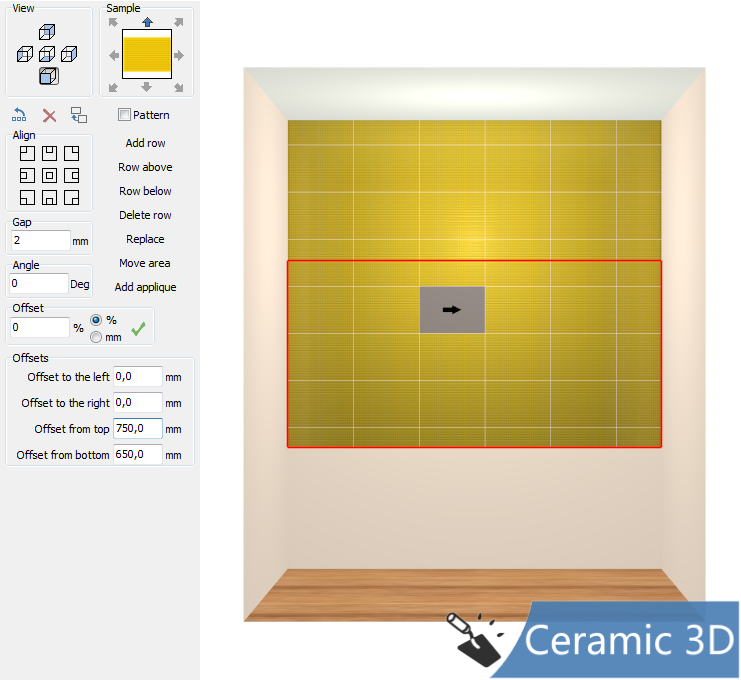The height and width of the screenshot is (680, 741).
Task: Align tiles to center
Action: tap(49, 176)
